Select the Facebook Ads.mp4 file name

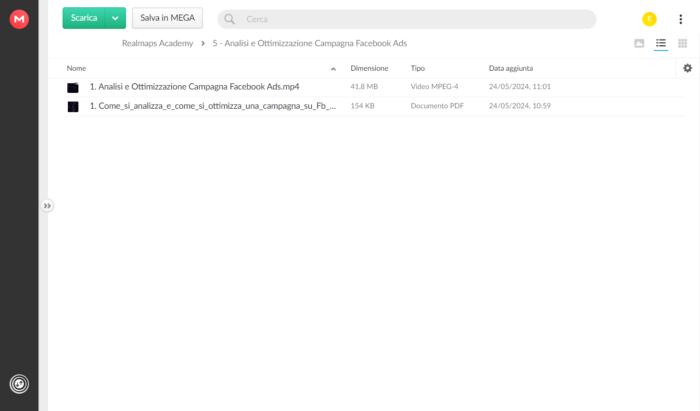tap(194, 87)
